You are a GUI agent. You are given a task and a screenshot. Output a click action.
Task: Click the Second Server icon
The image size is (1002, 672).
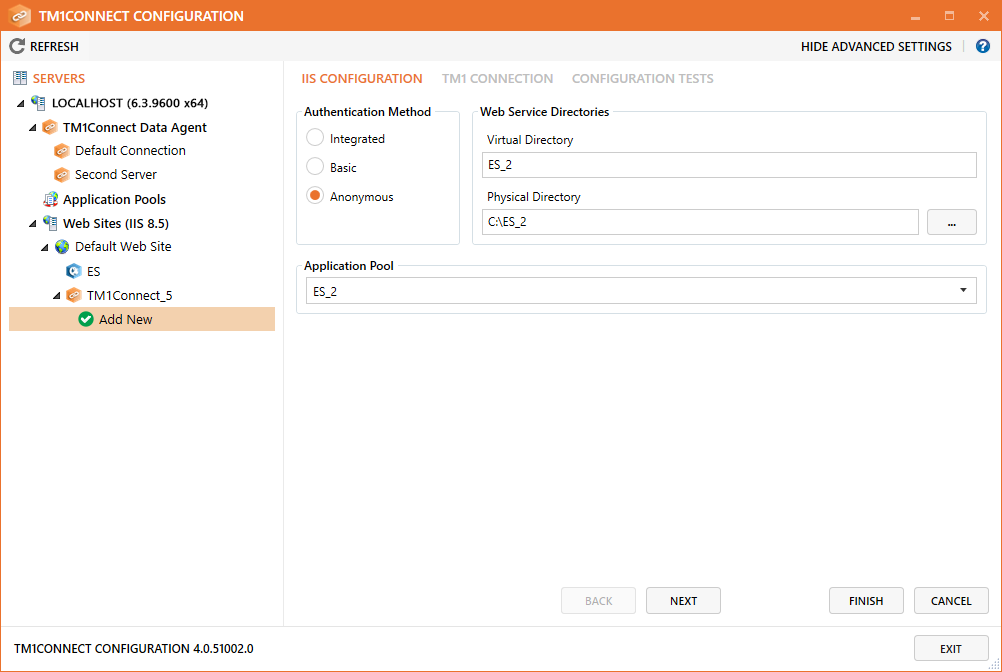61,174
